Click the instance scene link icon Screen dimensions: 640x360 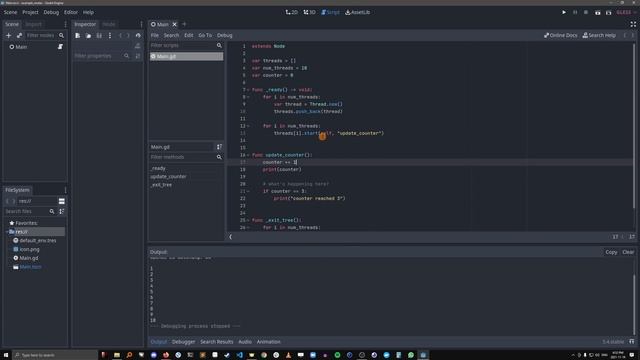click(x=19, y=36)
